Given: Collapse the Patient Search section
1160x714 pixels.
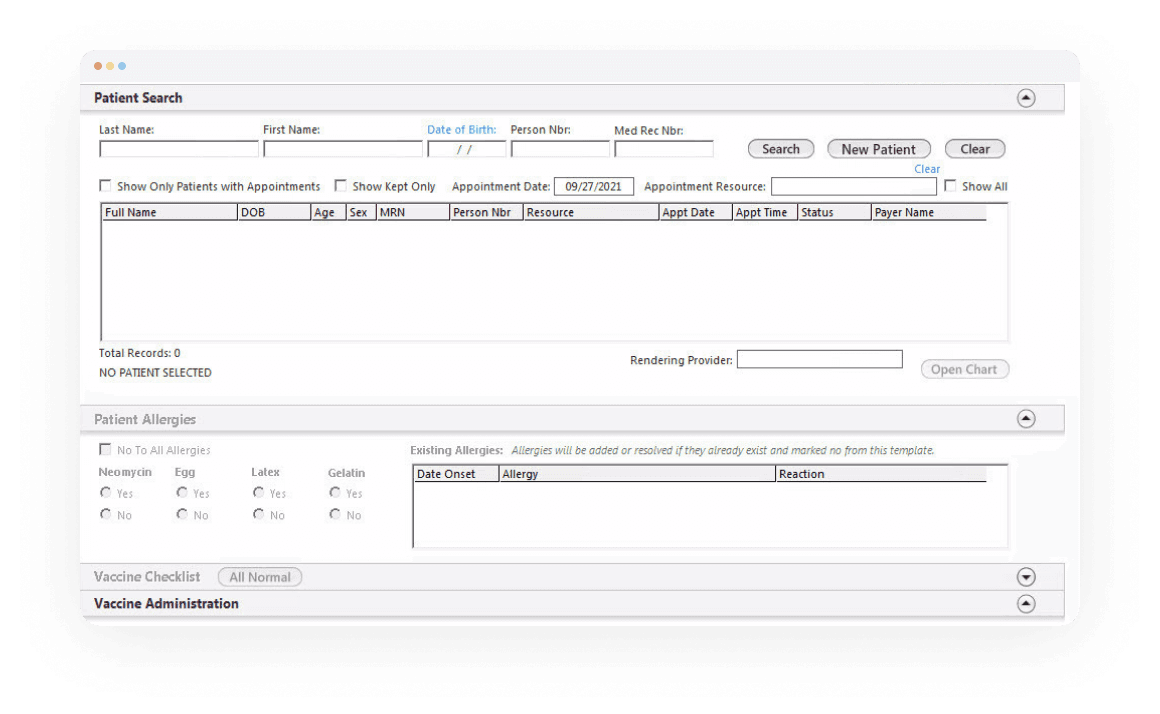Looking at the screenshot, I should [x=1025, y=97].
